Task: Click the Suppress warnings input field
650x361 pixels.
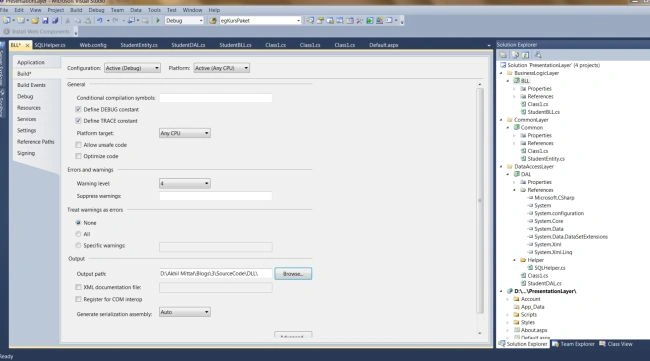Action: 216,196
